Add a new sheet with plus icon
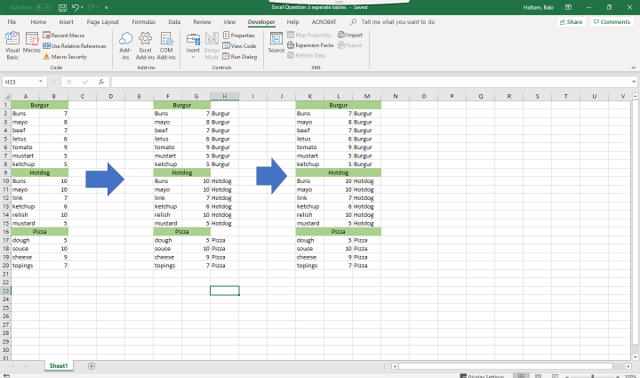The width and height of the screenshot is (640, 378). pos(91,366)
